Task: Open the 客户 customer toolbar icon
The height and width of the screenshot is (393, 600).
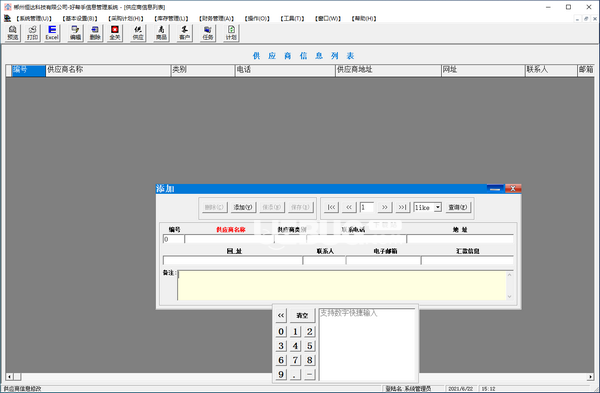Action: click(x=185, y=33)
